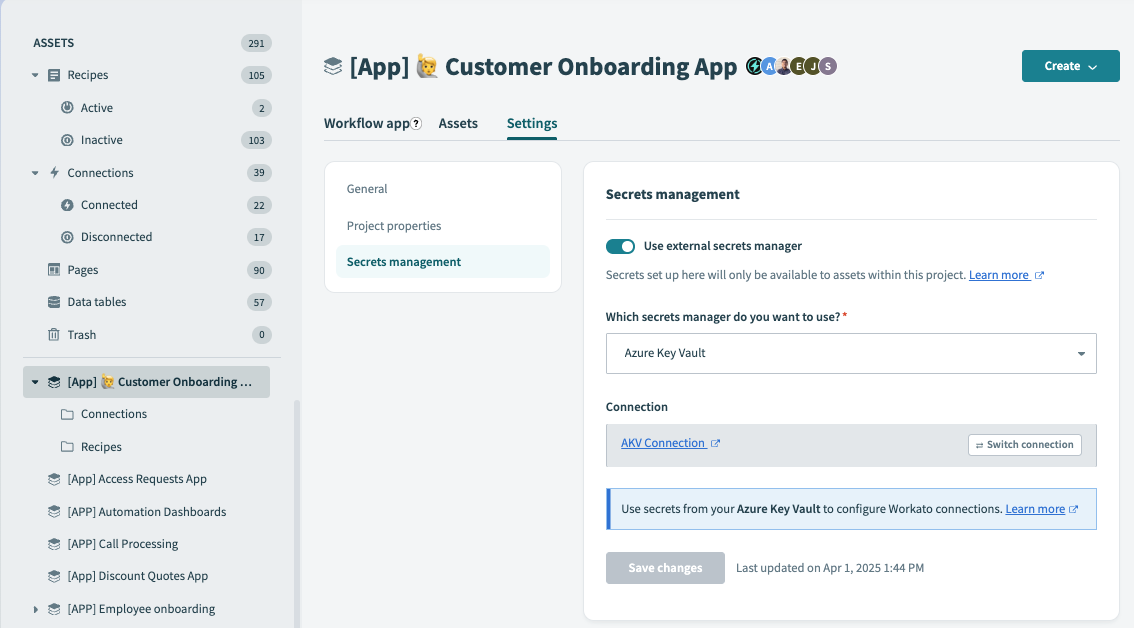1134x628 pixels.
Task: Click the Switch connection button
Action: tap(1024, 445)
